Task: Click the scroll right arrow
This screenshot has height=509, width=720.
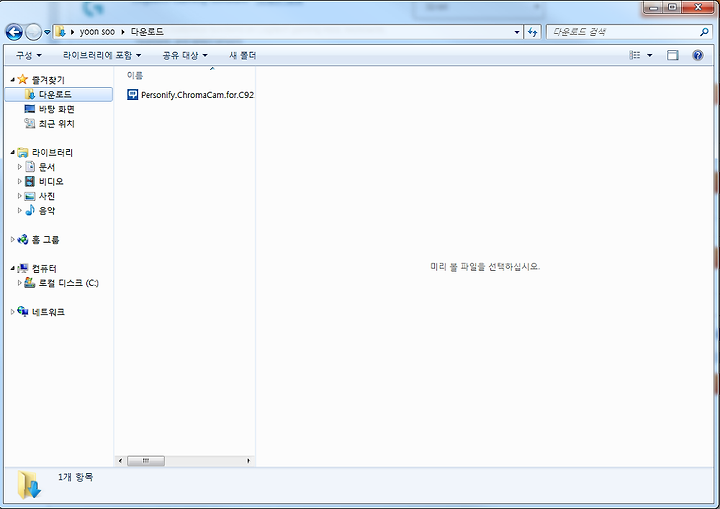Action: [248, 460]
